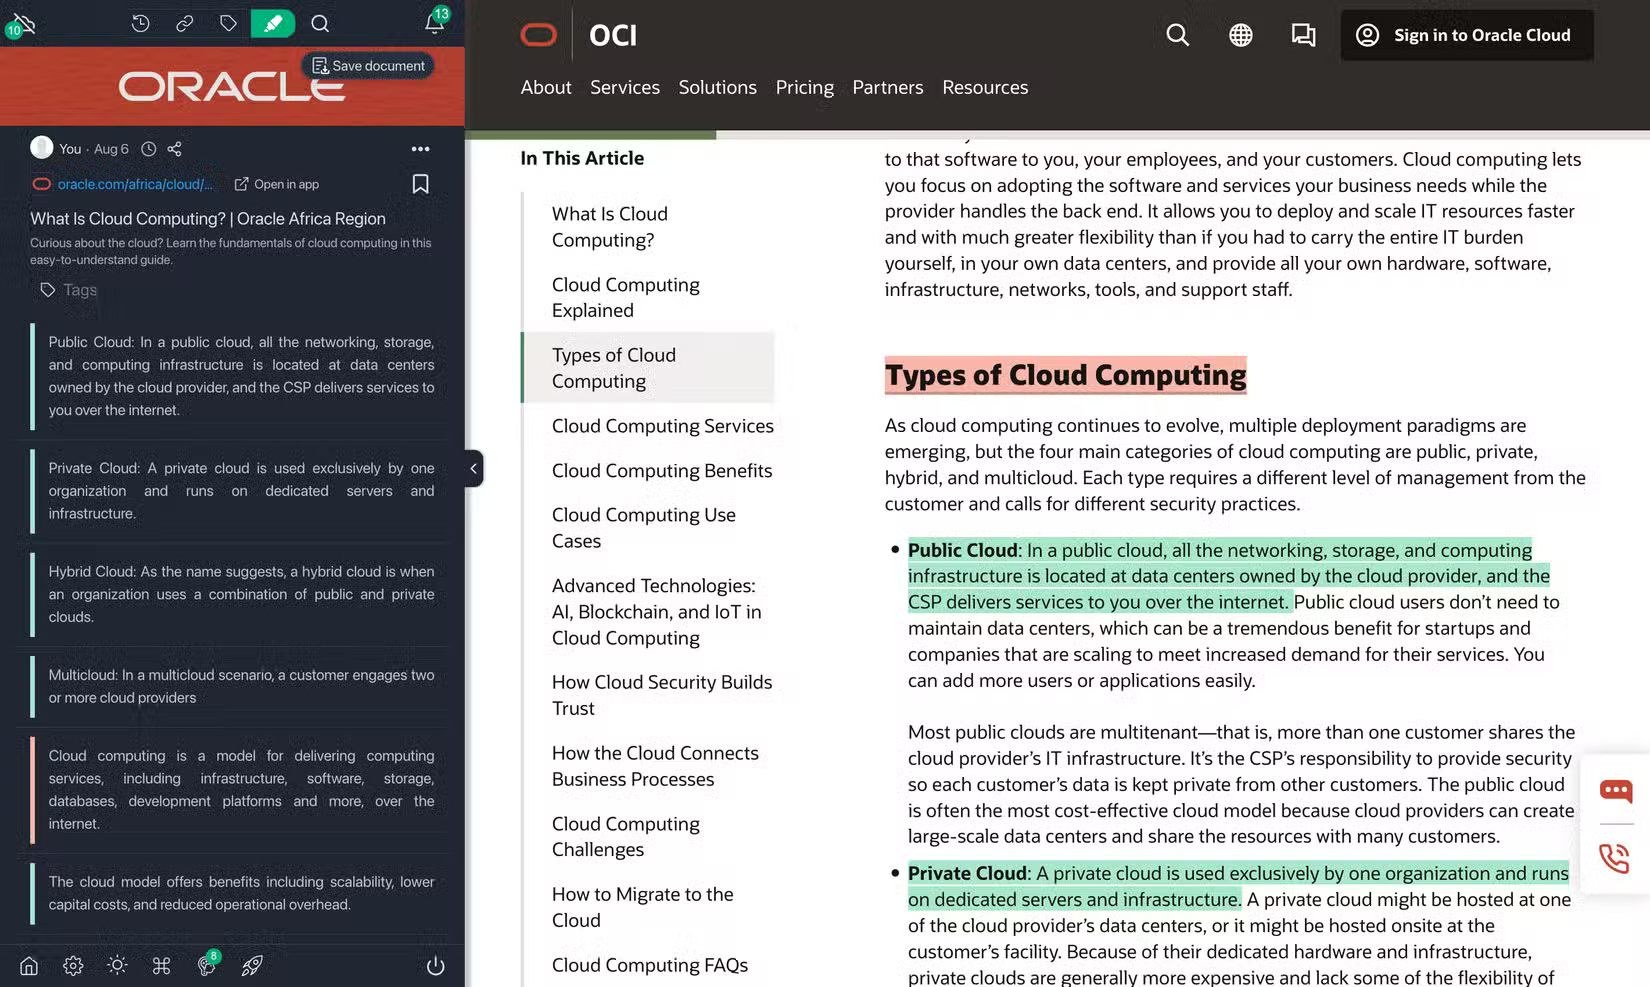This screenshot has height=987, width=1650.
Task: Open notifications bell showing 13 alerts
Action: (432, 24)
